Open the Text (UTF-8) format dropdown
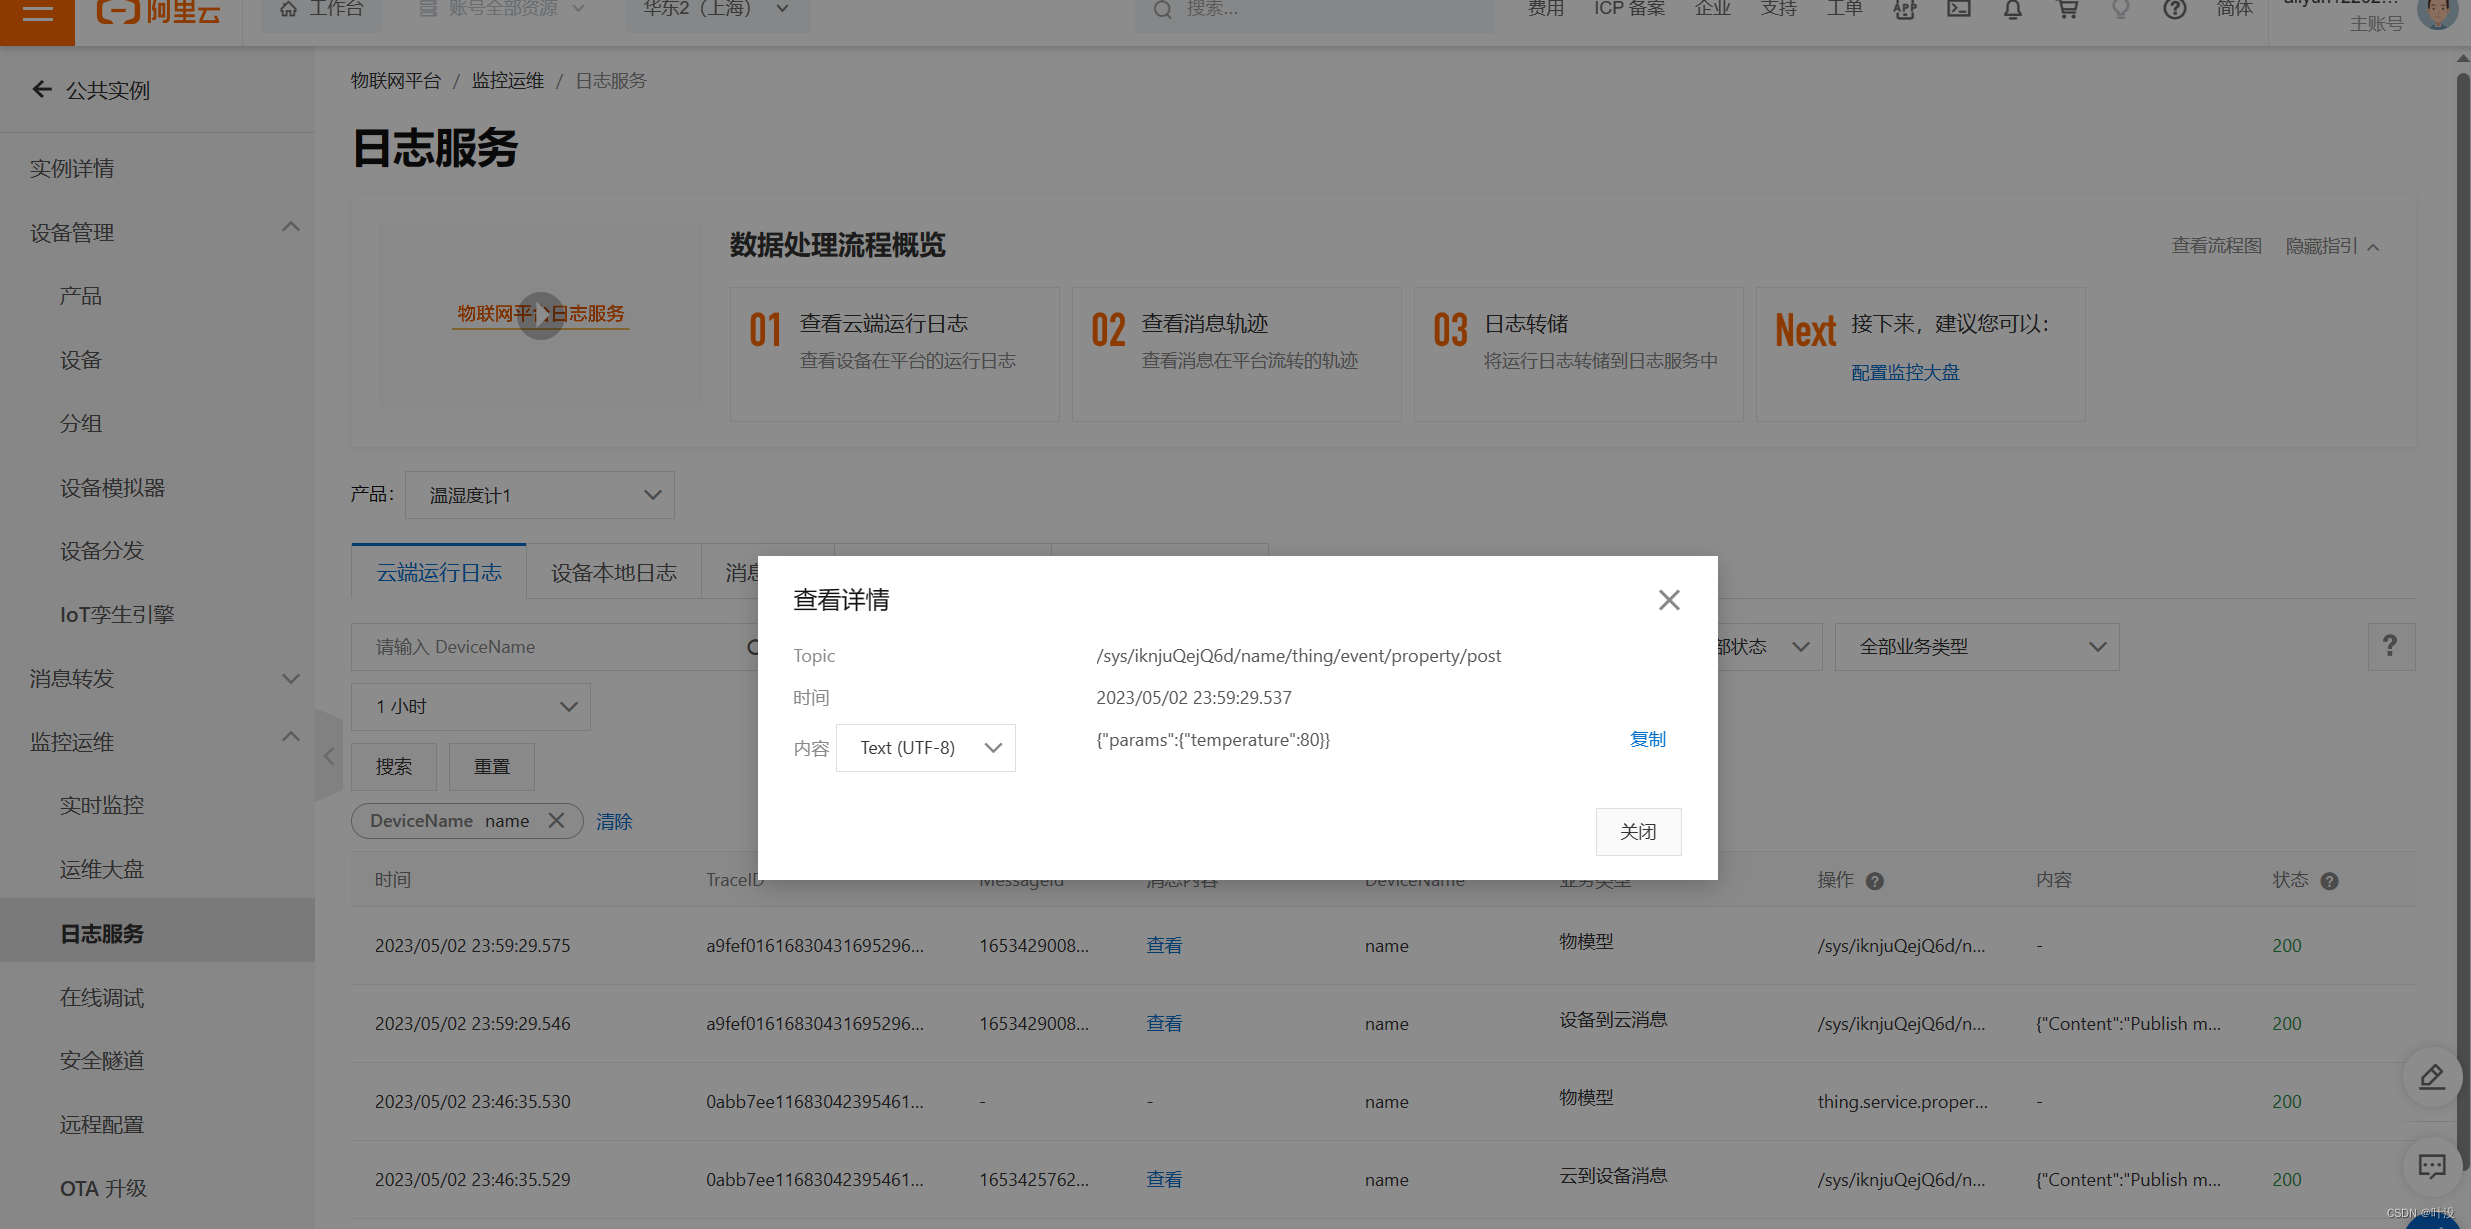 tap(925, 748)
